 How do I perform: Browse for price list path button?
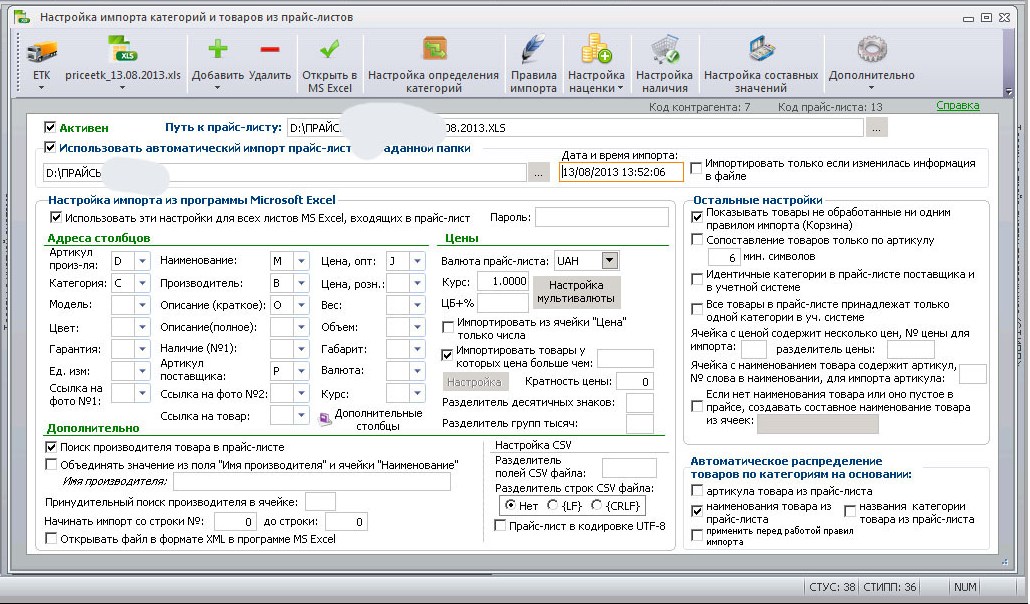click(876, 128)
